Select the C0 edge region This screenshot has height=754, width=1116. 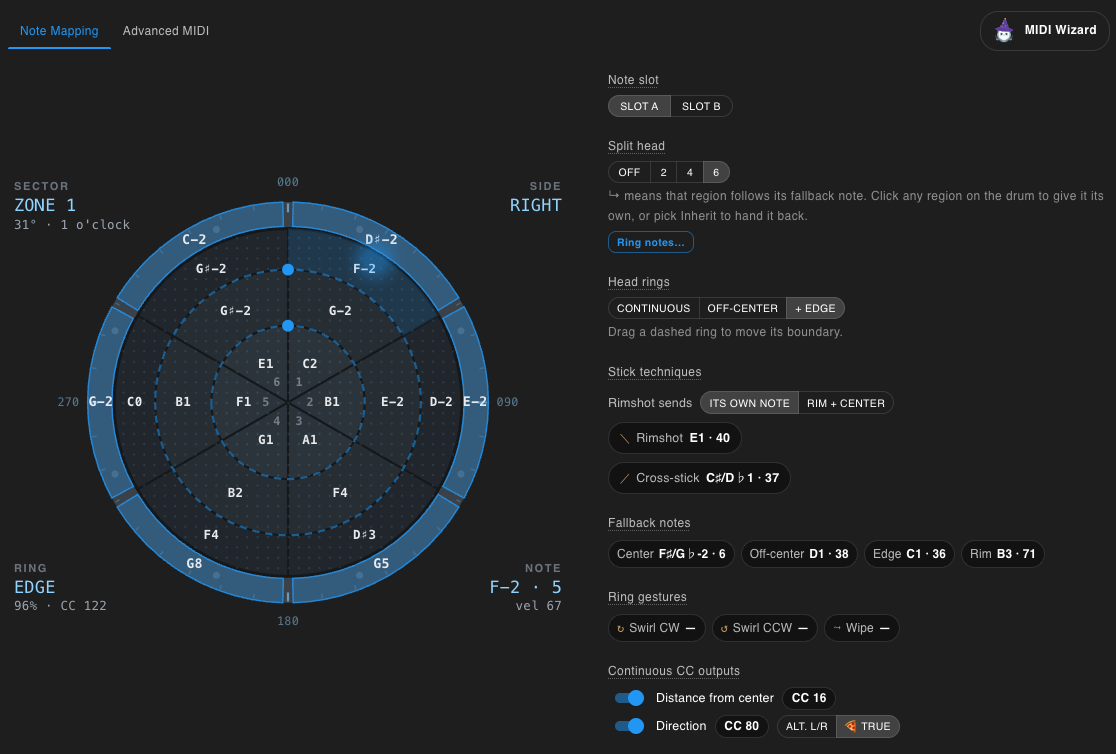pos(135,402)
